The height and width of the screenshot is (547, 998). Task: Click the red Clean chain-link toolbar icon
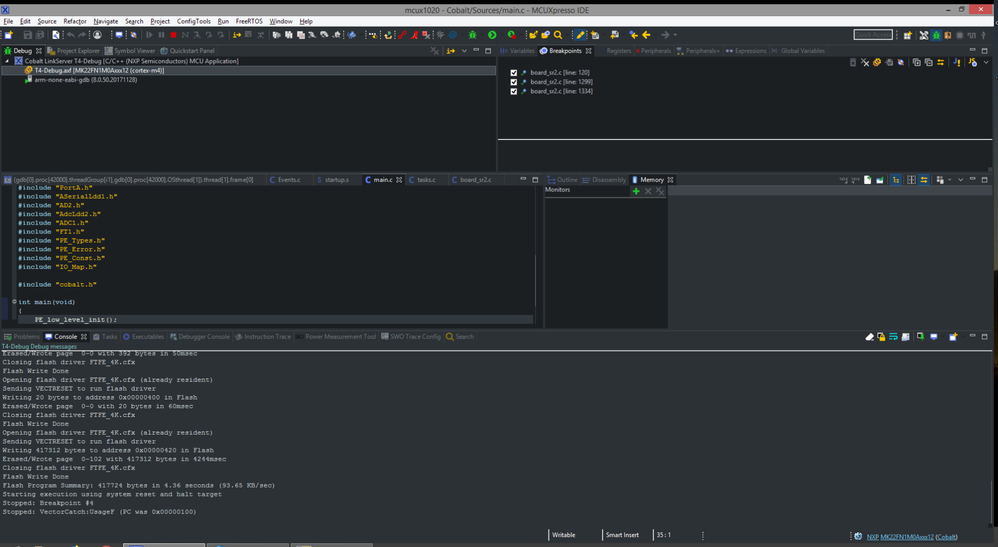[x=402, y=35]
